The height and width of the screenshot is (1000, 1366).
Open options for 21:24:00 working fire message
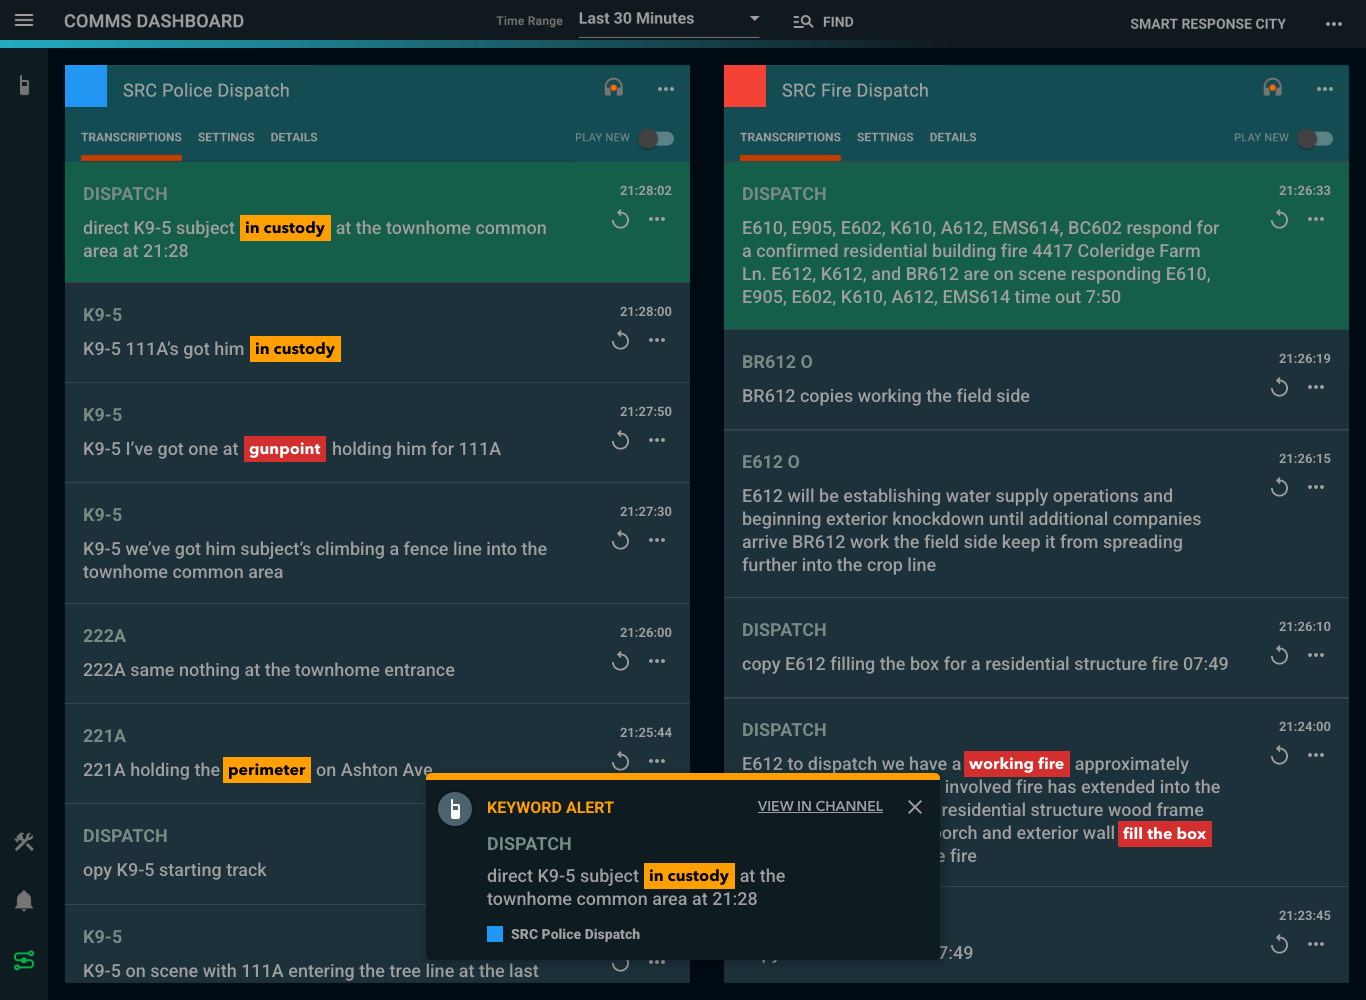1316,755
